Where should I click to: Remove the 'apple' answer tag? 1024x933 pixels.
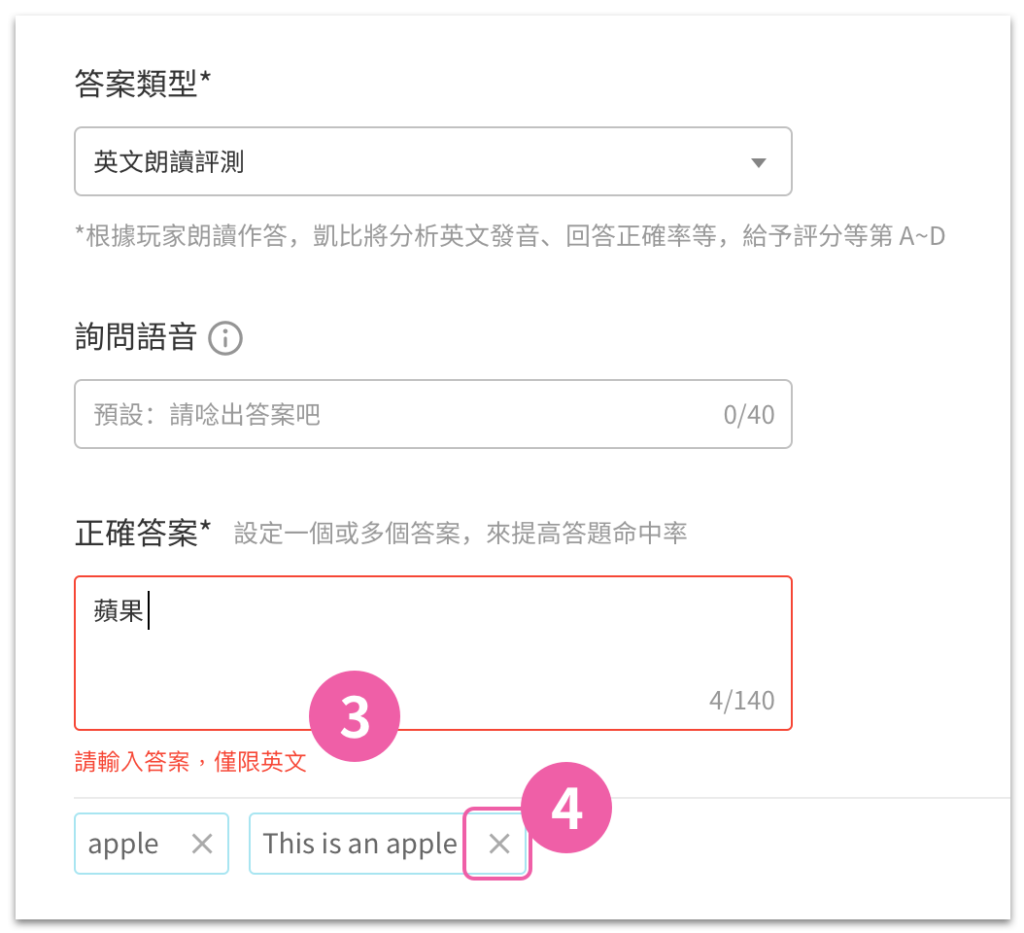(x=202, y=844)
